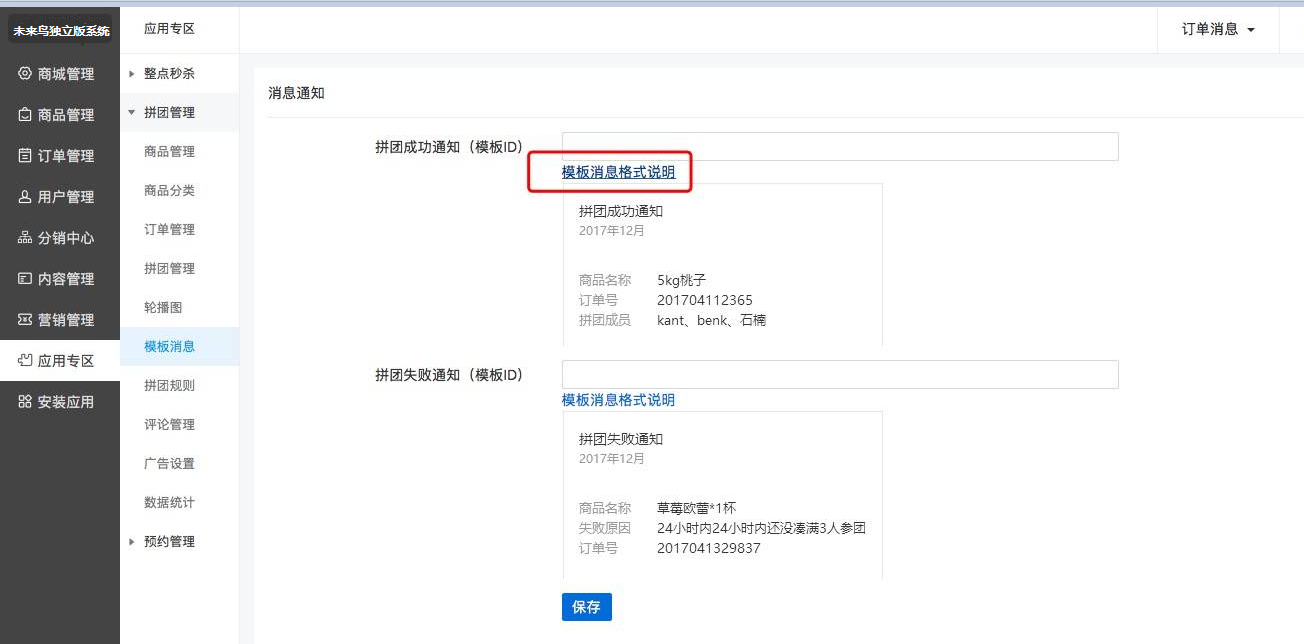Click the 应用专区 puzzle icon

25,361
